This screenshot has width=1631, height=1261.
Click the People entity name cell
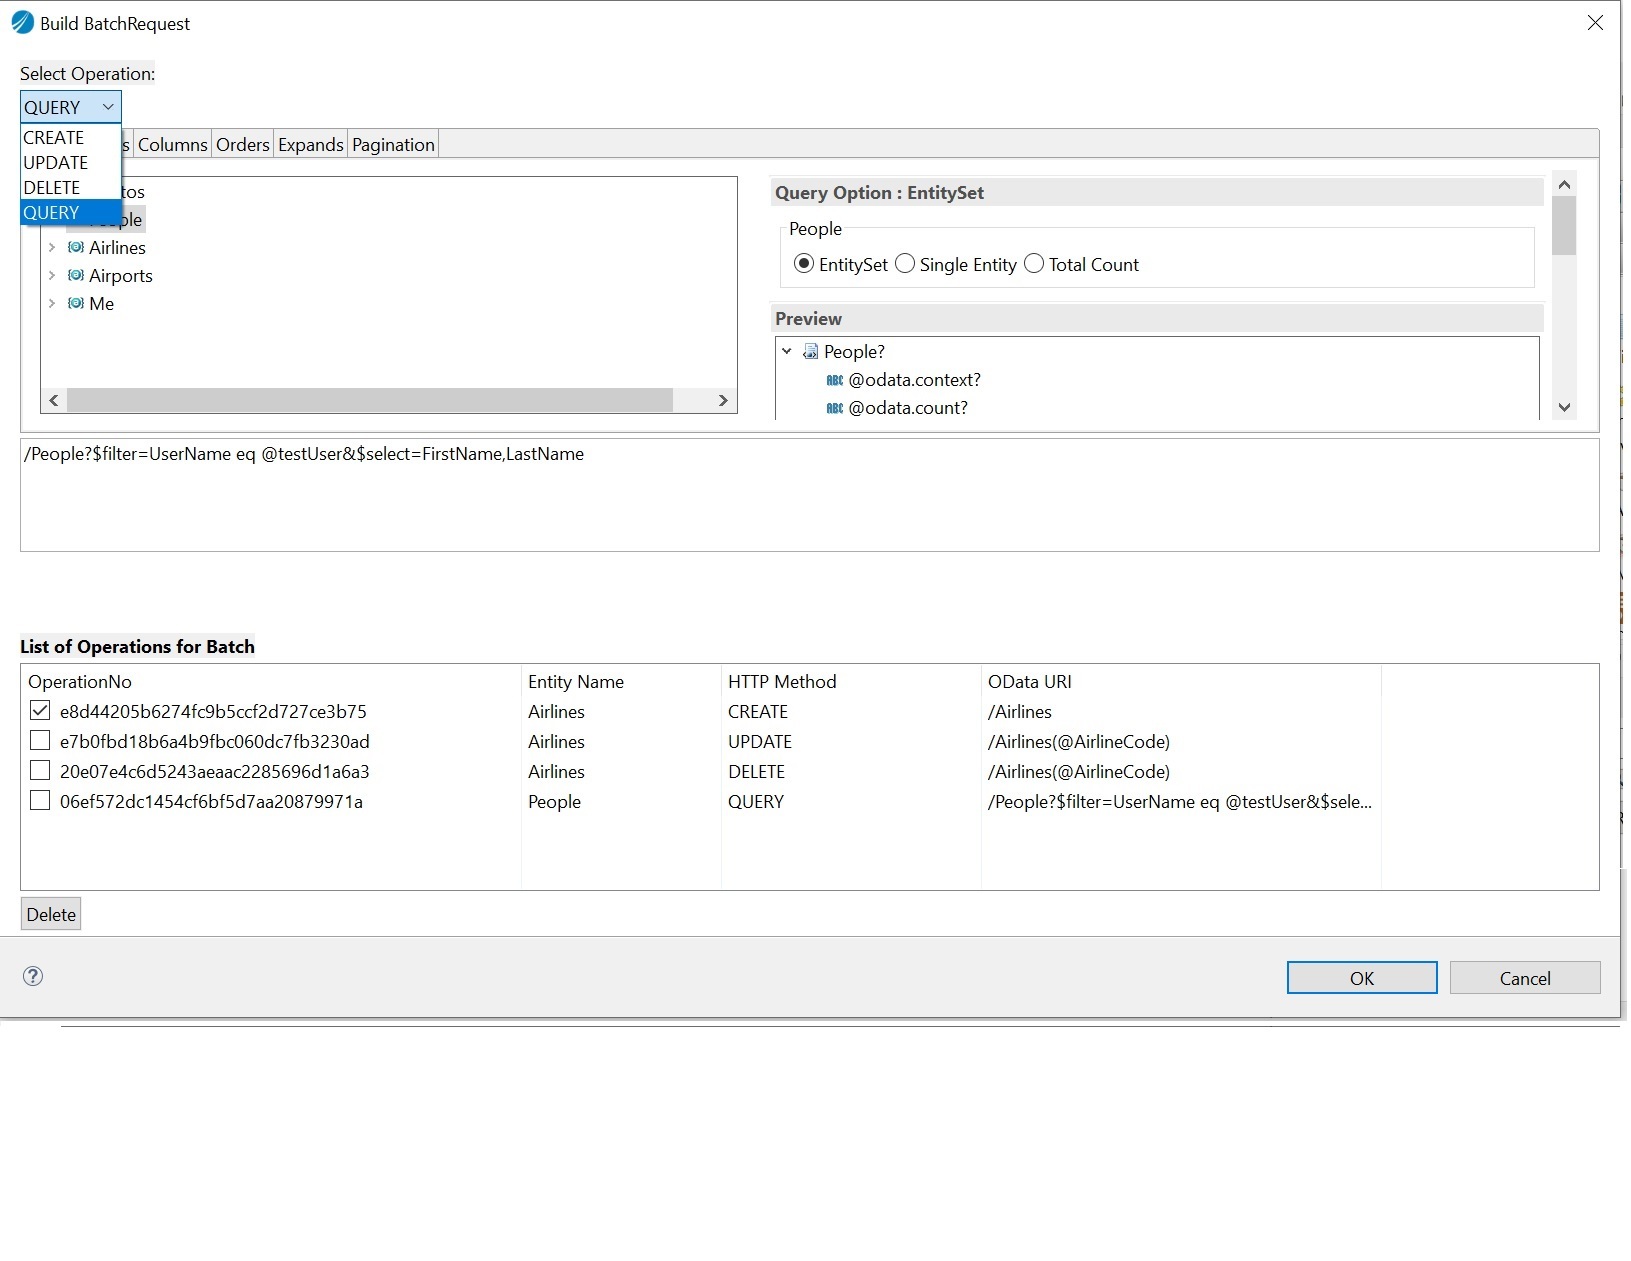tap(554, 801)
